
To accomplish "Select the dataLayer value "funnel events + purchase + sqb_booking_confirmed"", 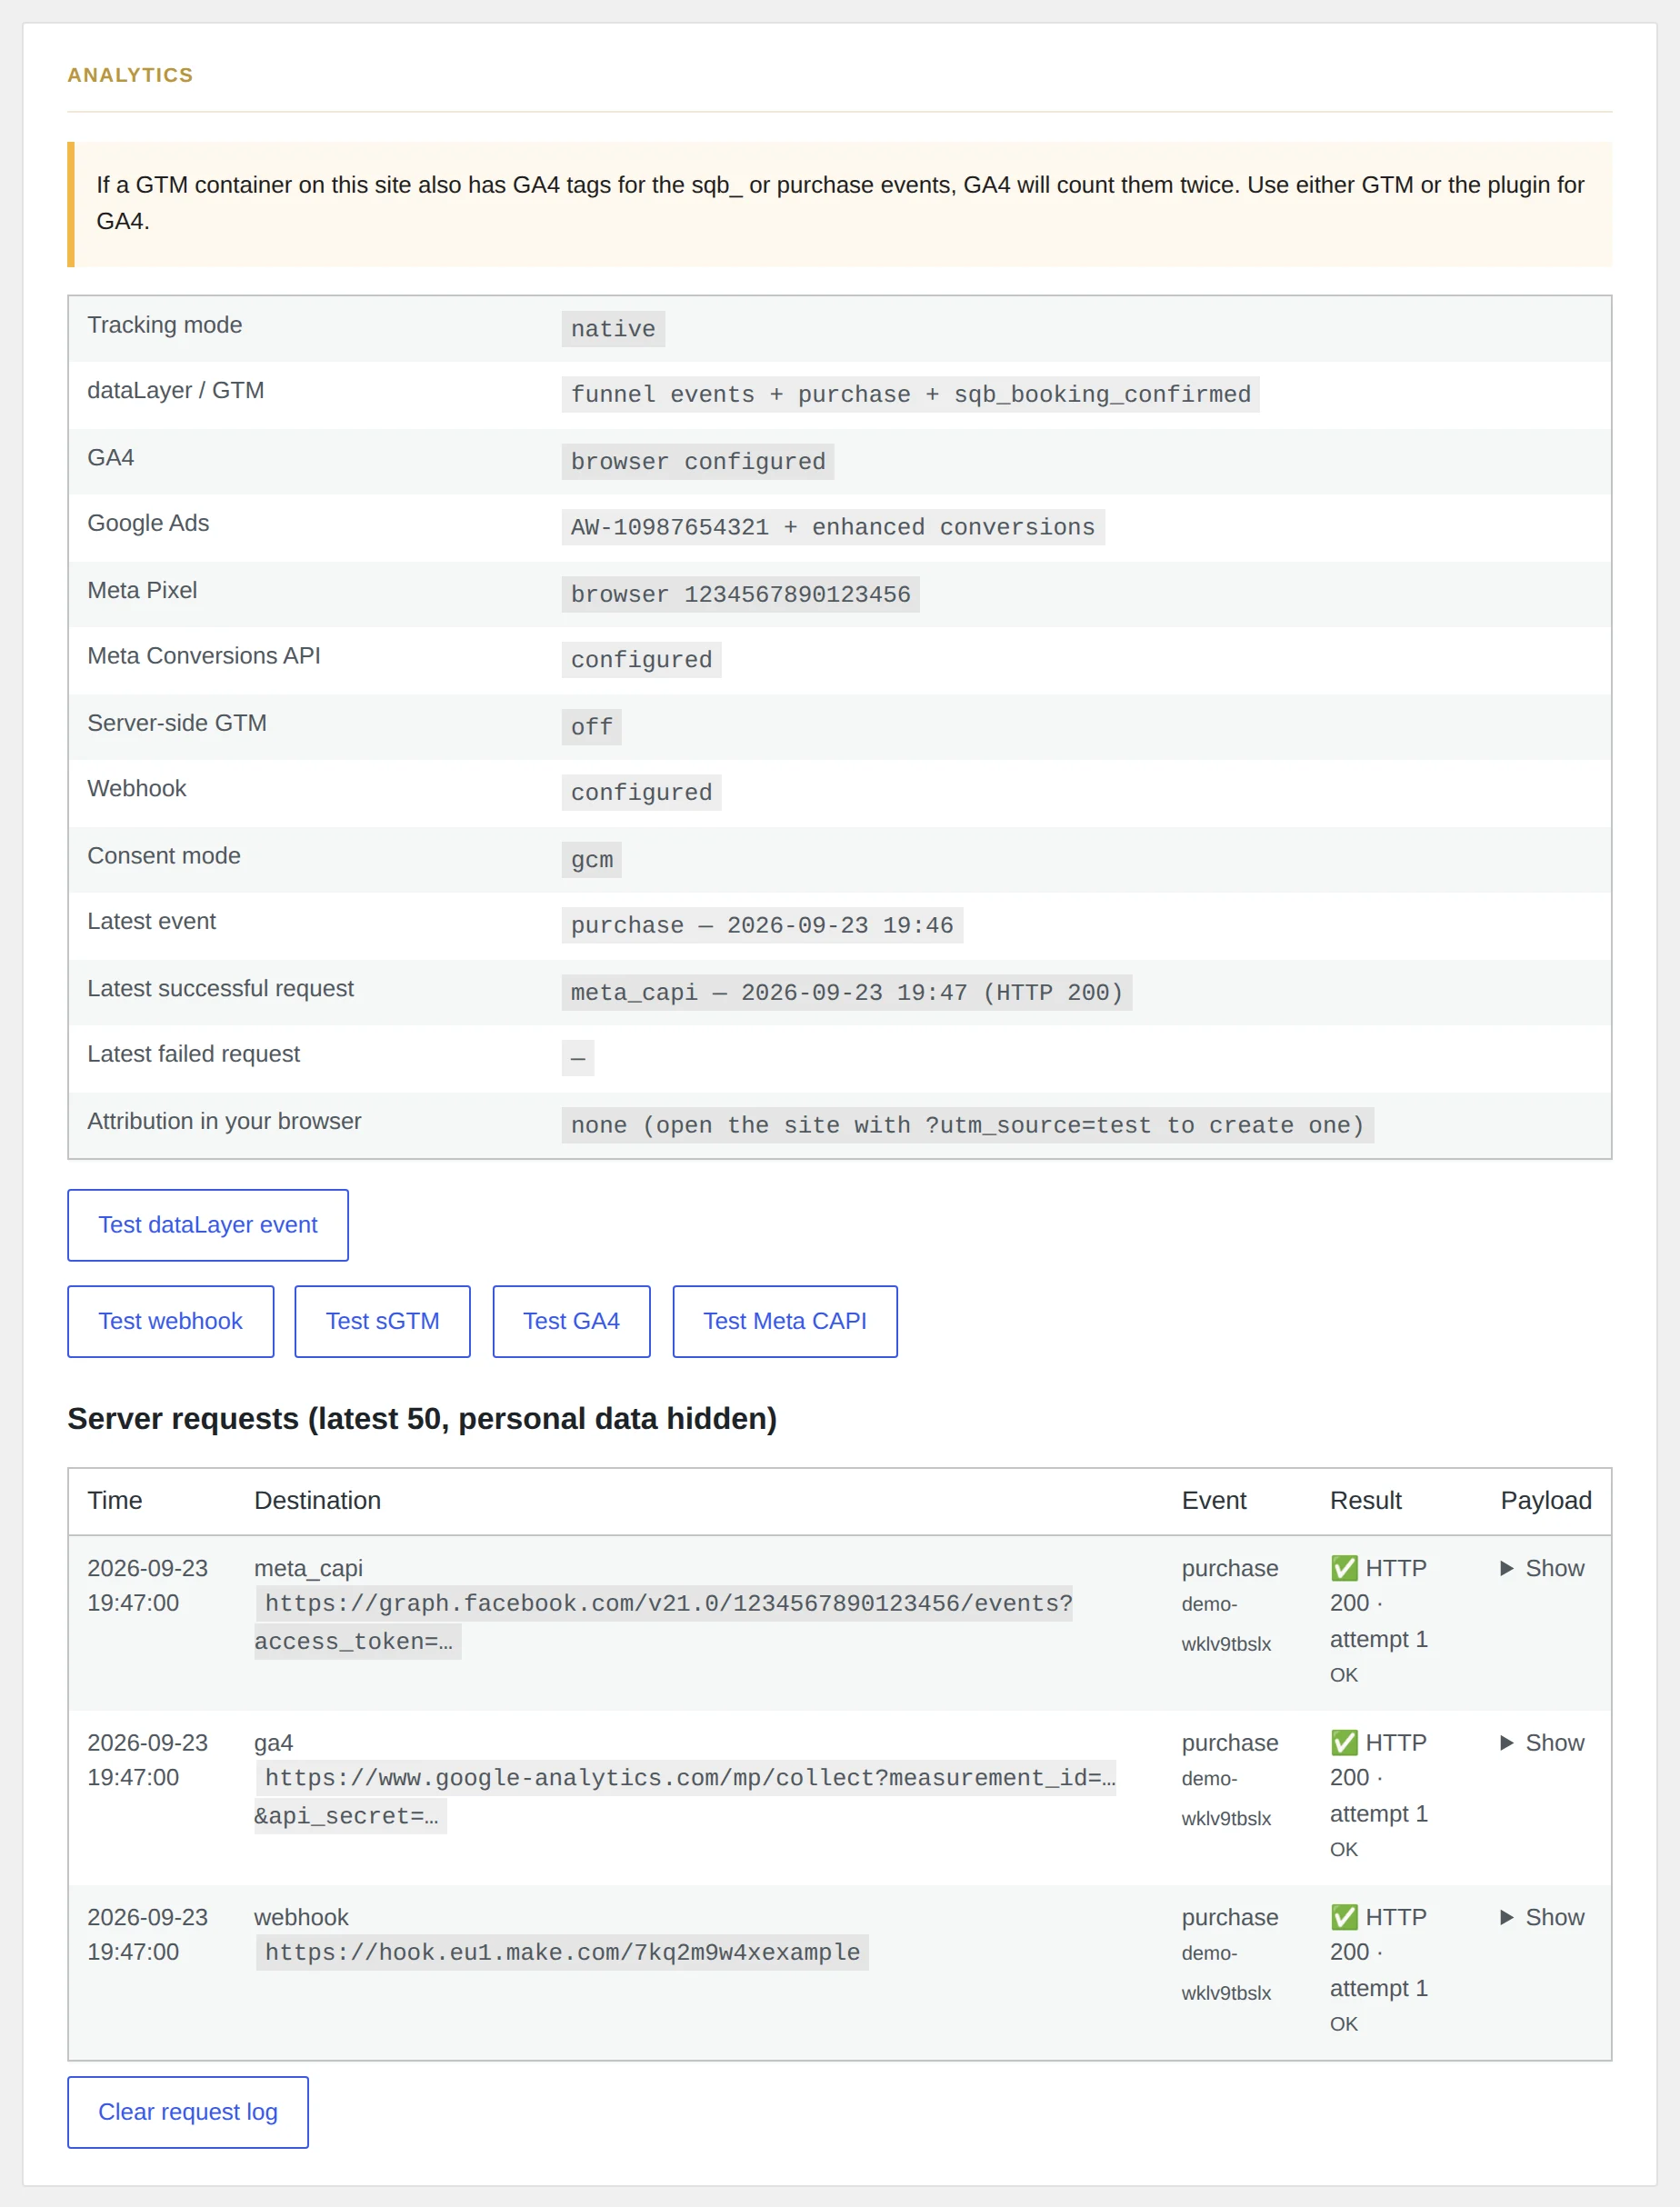I will (x=910, y=394).
